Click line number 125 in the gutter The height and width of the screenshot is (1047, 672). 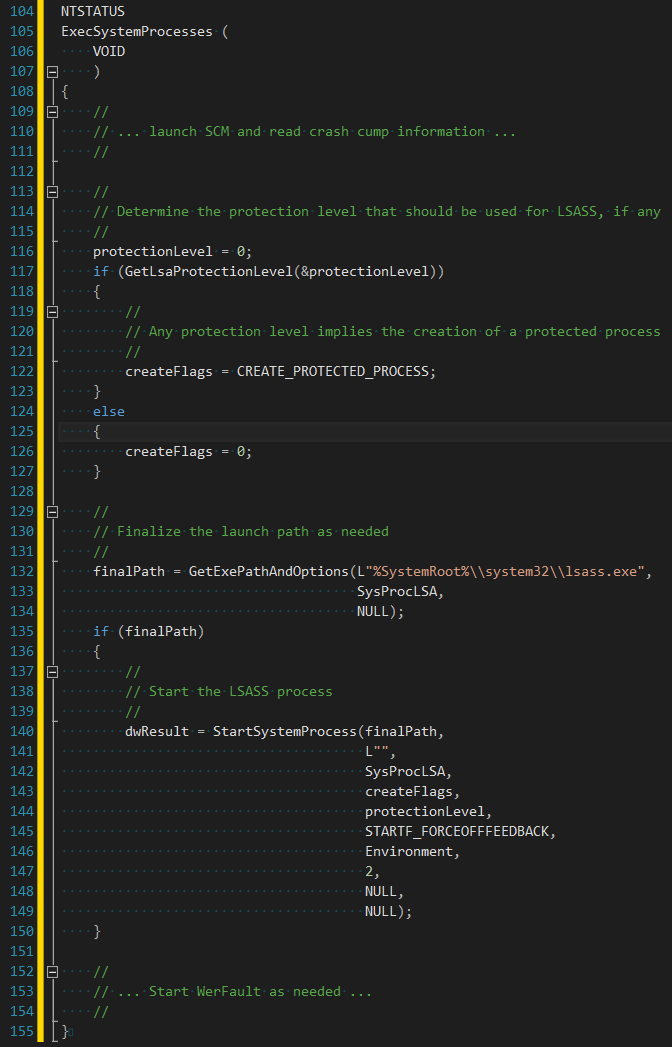coord(20,431)
